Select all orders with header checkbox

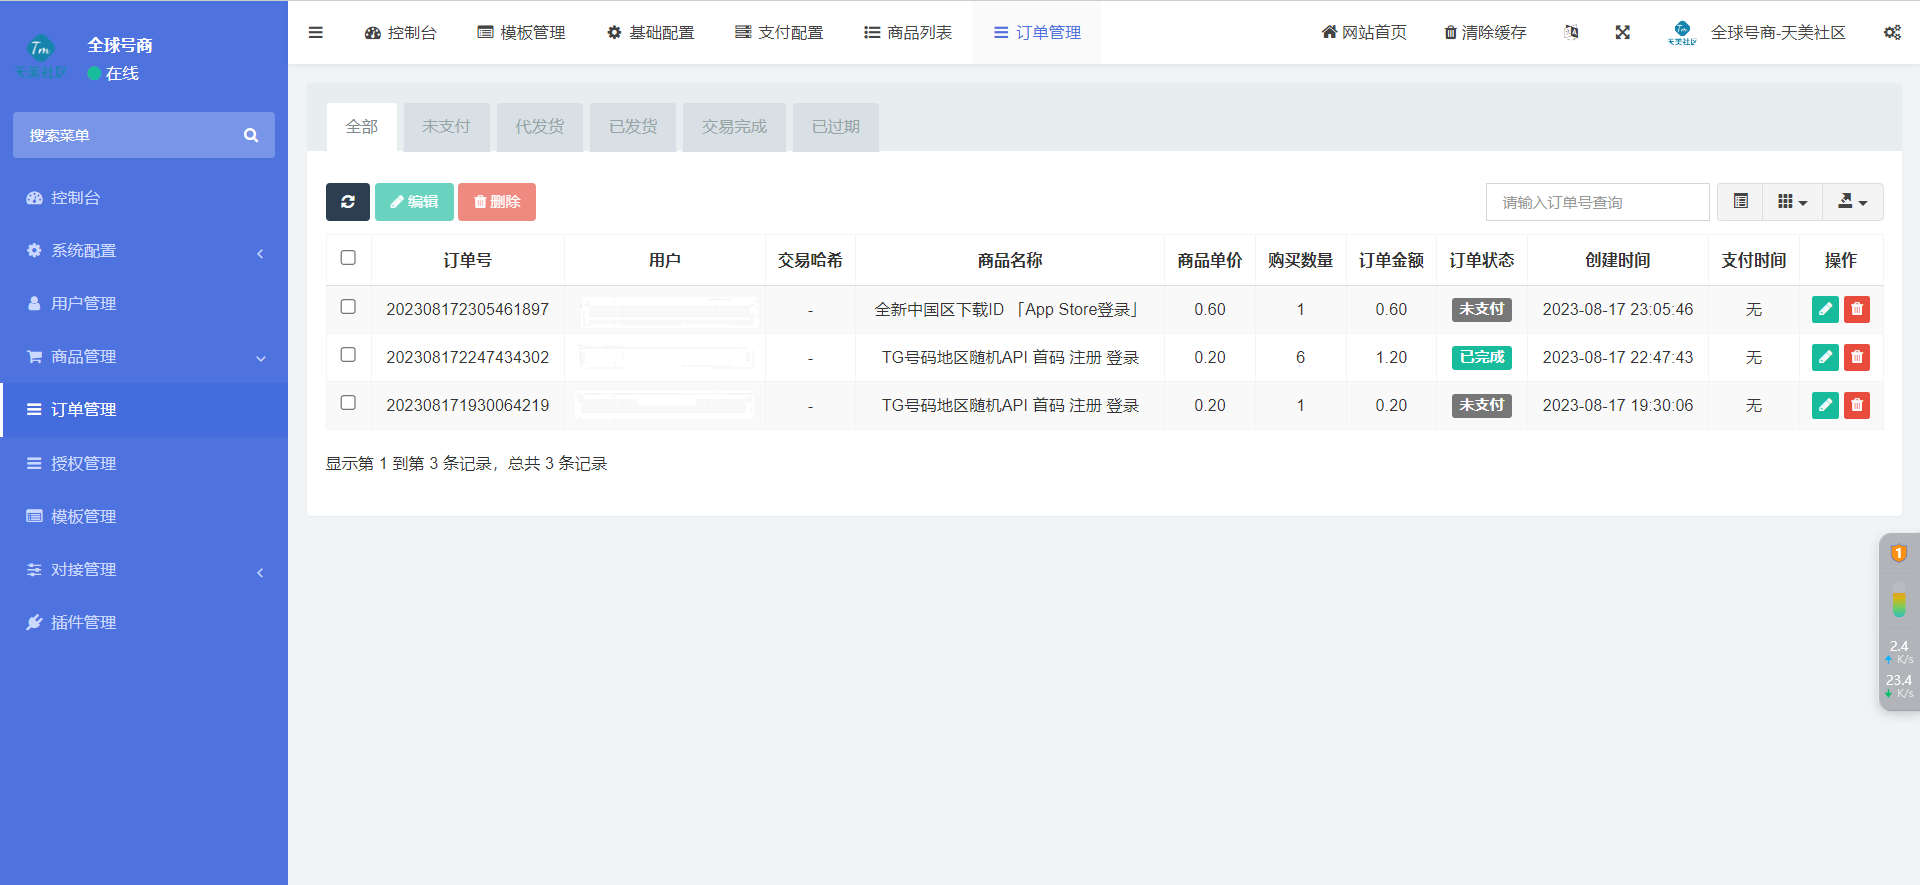[x=348, y=258]
